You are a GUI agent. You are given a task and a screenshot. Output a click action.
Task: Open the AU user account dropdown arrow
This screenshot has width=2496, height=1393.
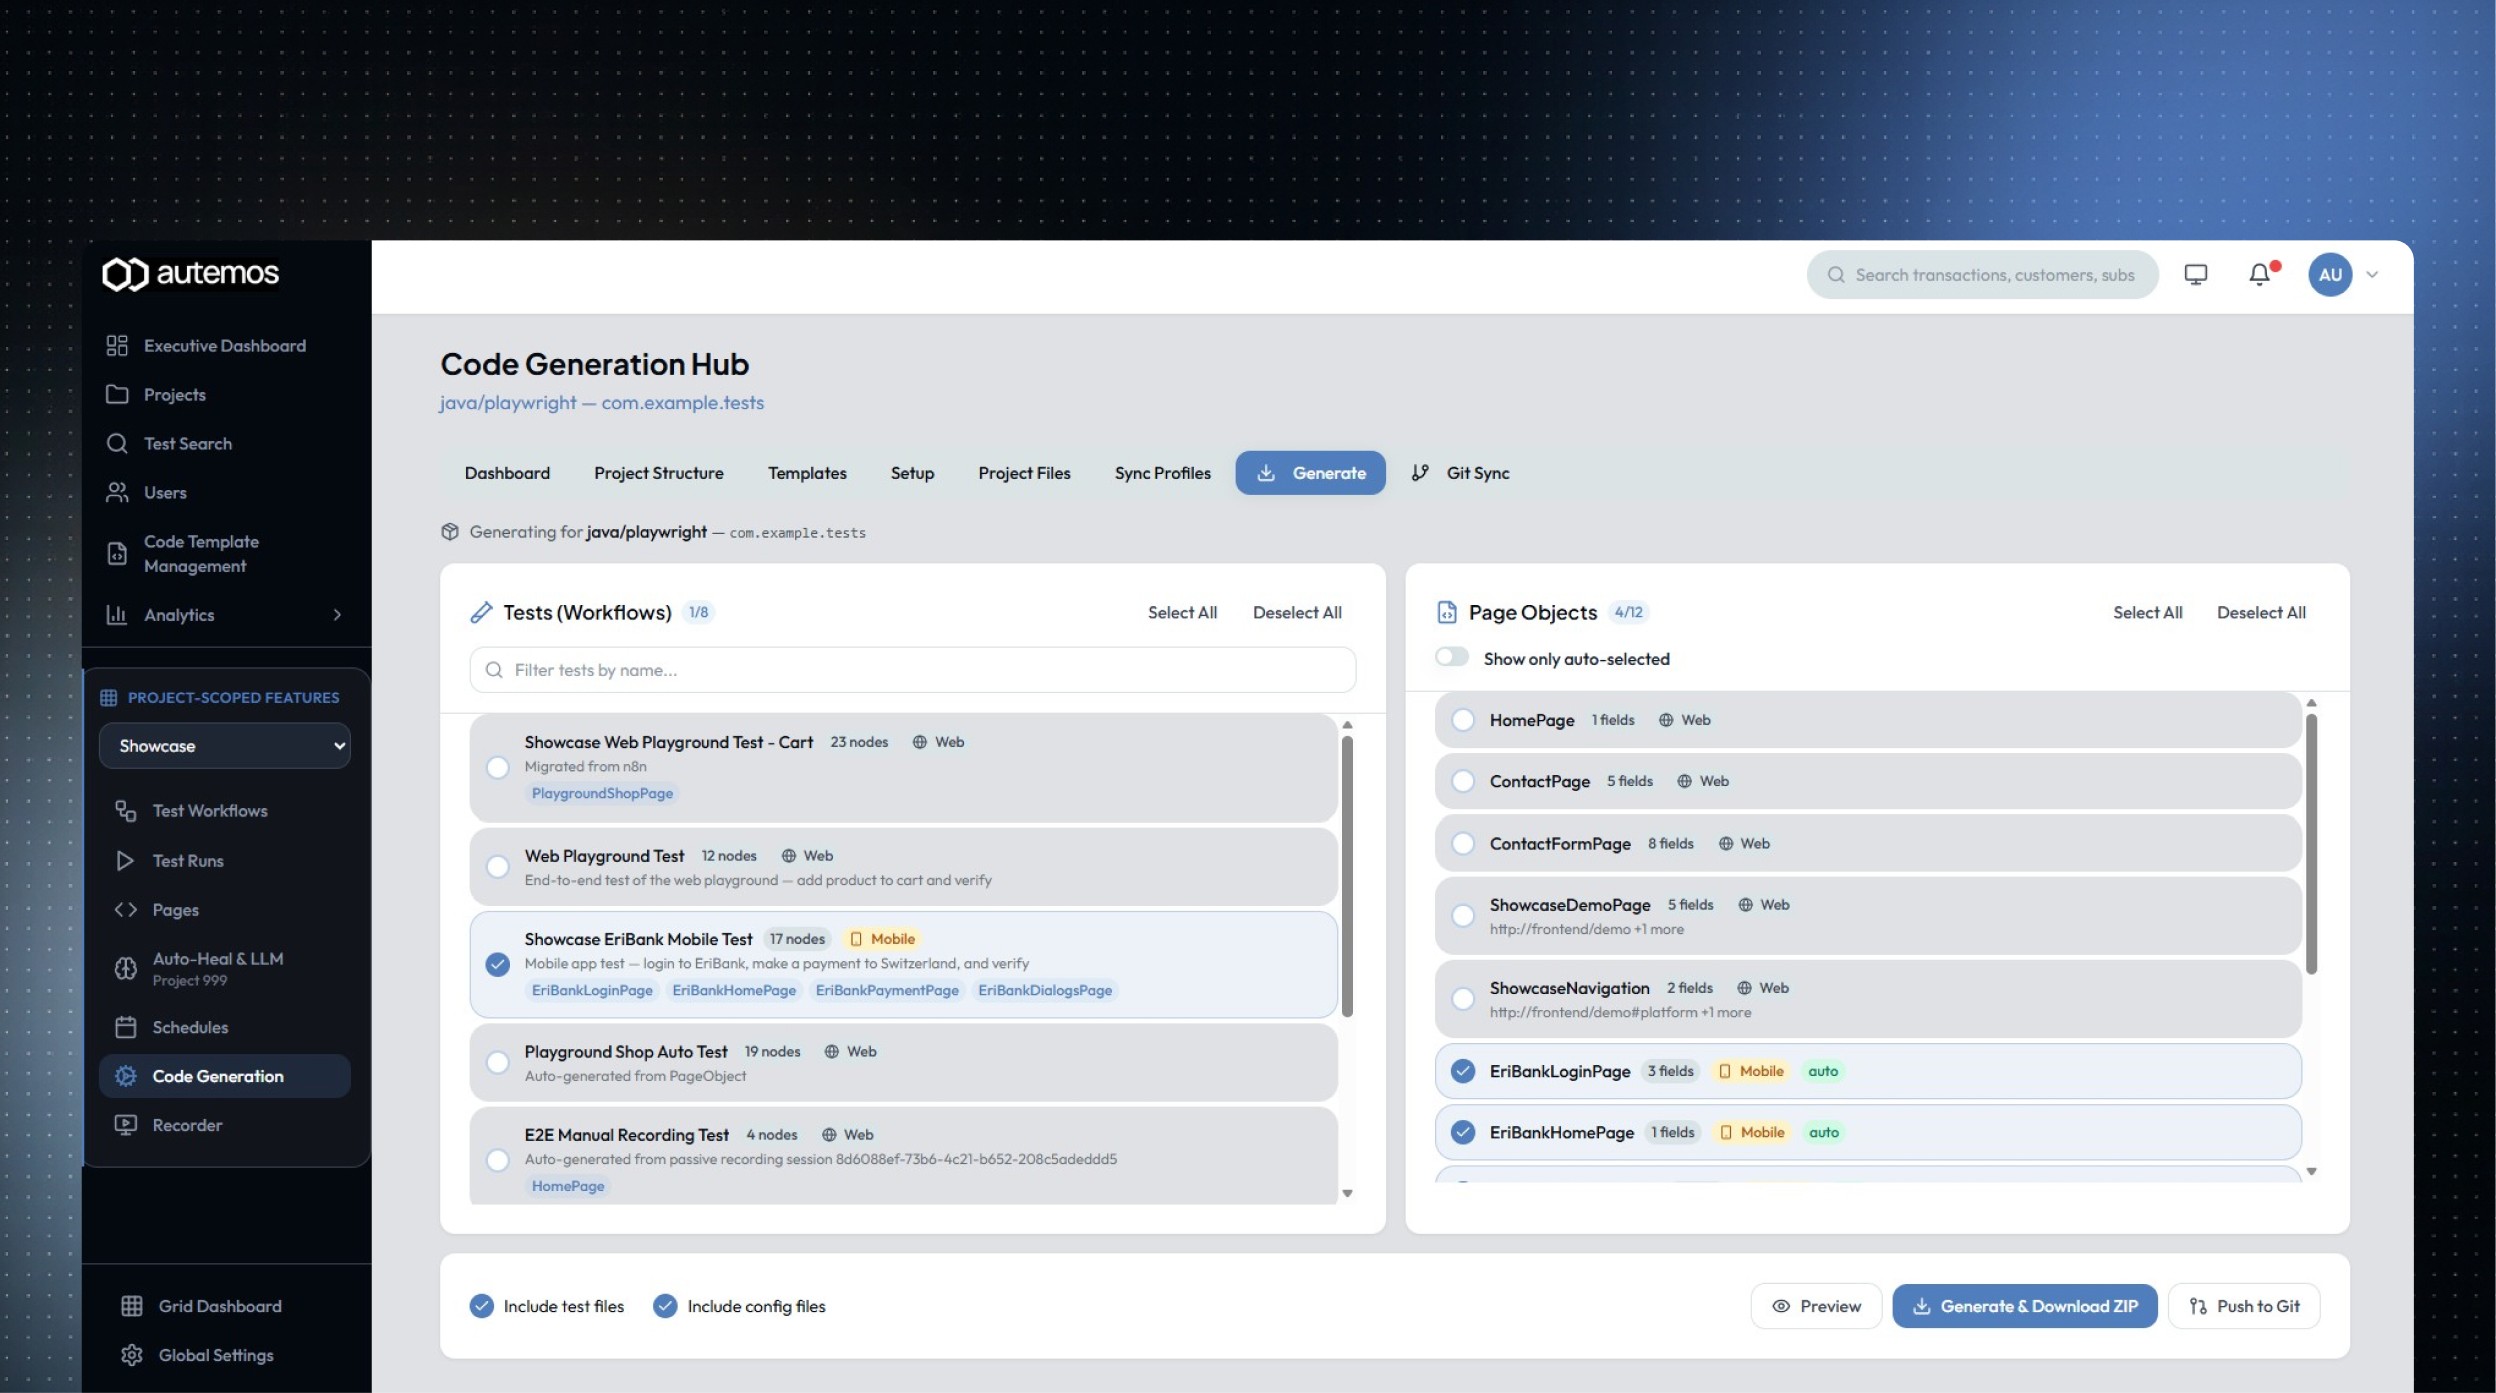[x=2372, y=274]
